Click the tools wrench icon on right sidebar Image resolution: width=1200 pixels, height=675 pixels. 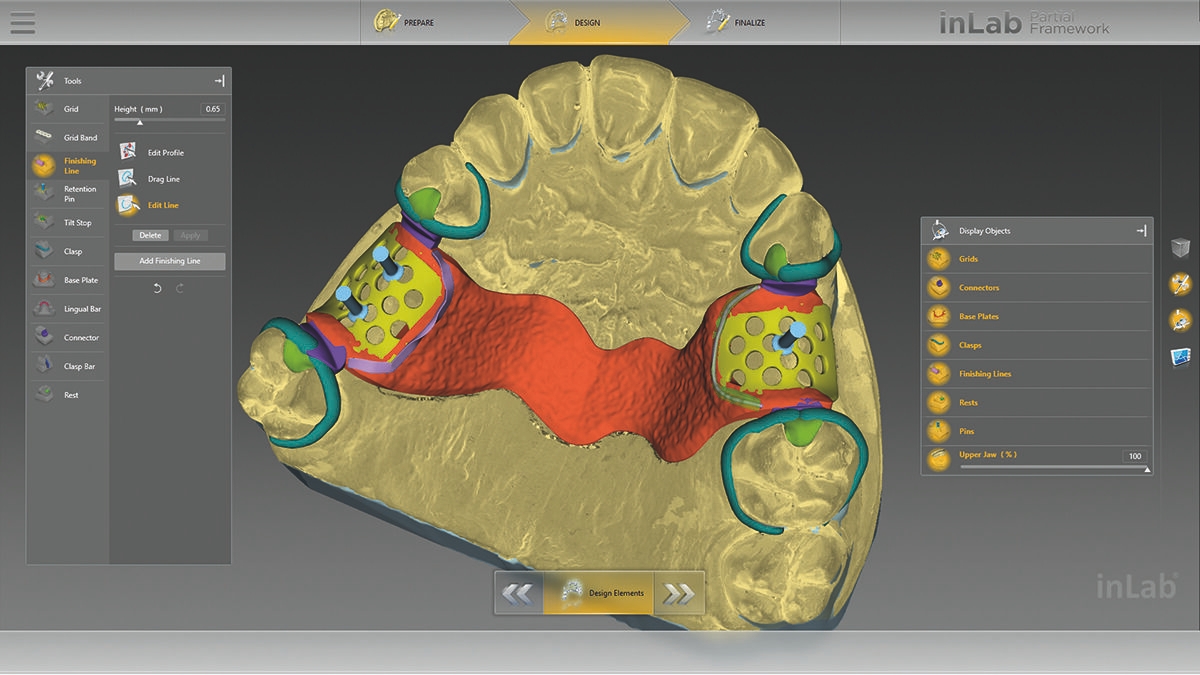(1180, 284)
